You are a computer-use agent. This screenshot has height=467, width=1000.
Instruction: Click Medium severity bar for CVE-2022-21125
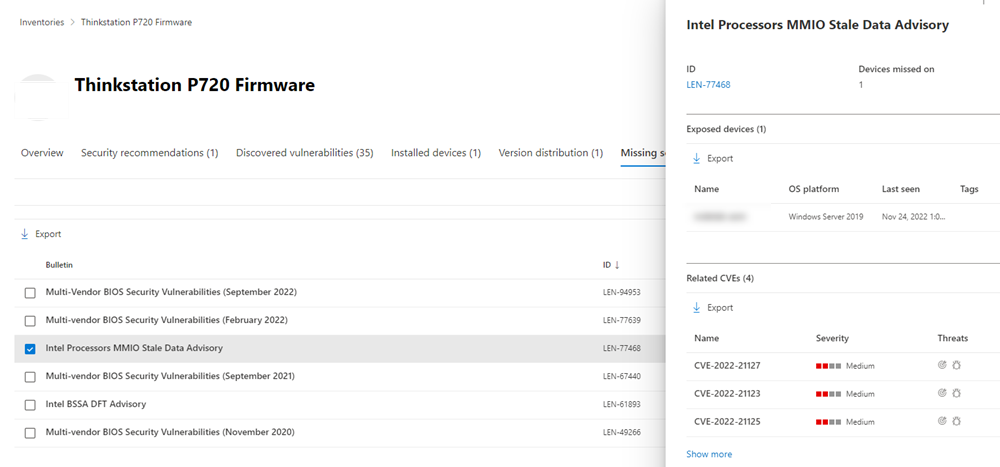tap(828, 422)
